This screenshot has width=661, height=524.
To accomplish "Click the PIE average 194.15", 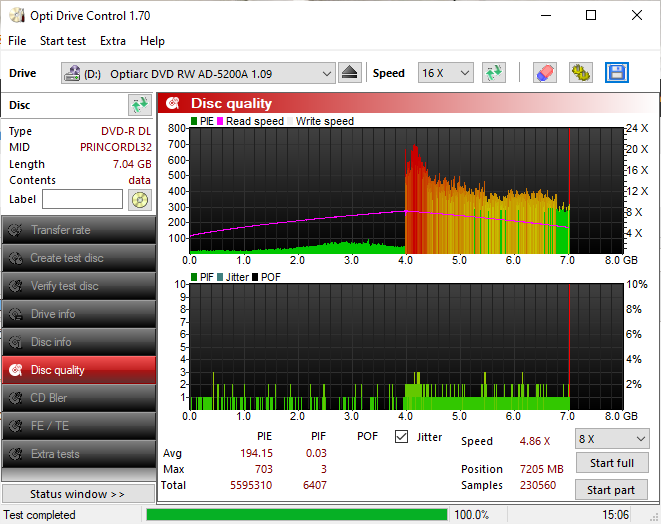I will (x=256, y=453).
